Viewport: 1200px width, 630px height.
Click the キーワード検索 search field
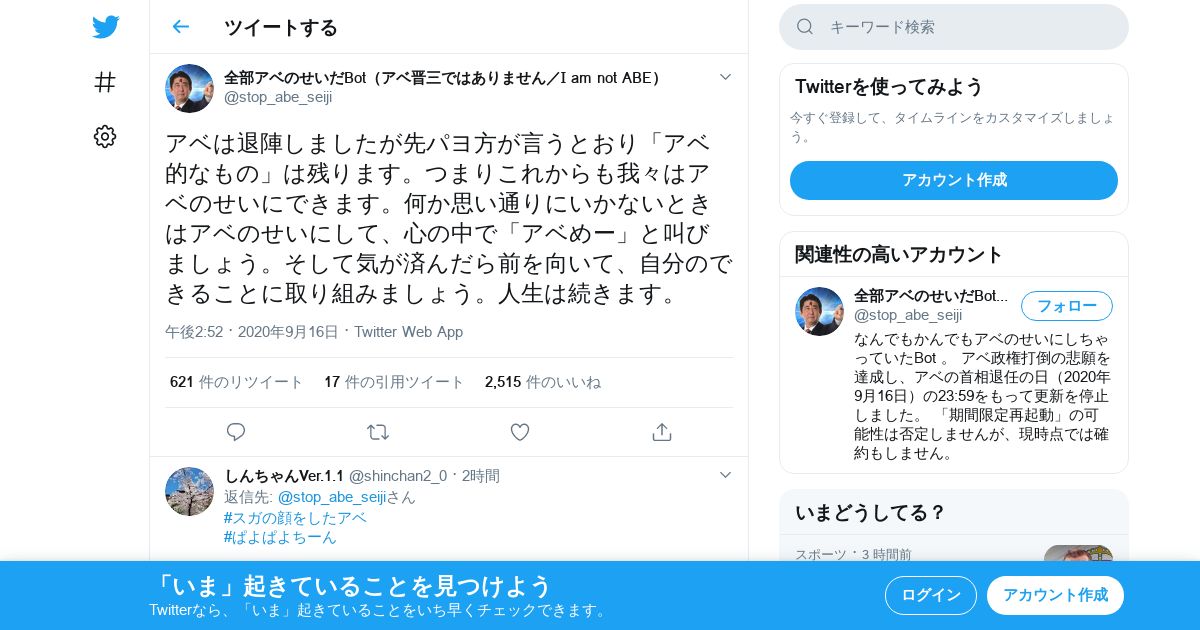[x=954, y=27]
